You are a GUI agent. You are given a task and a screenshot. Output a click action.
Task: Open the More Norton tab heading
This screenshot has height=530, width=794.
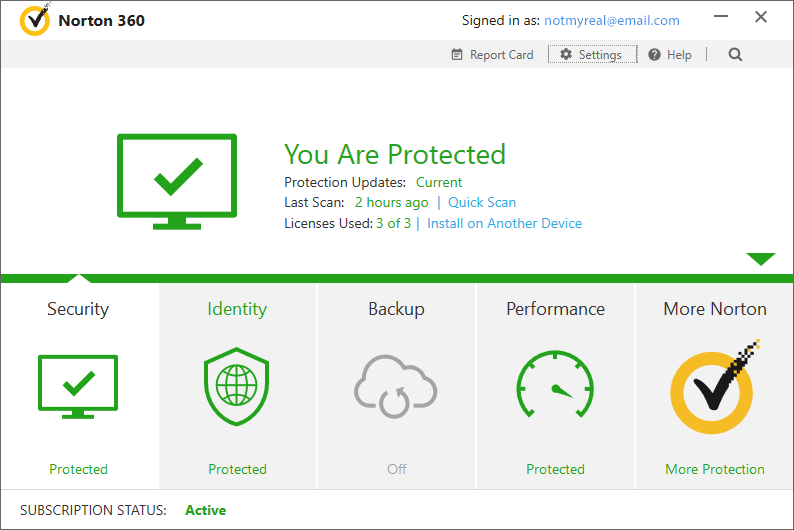pyautogui.click(x=714, y=309)
